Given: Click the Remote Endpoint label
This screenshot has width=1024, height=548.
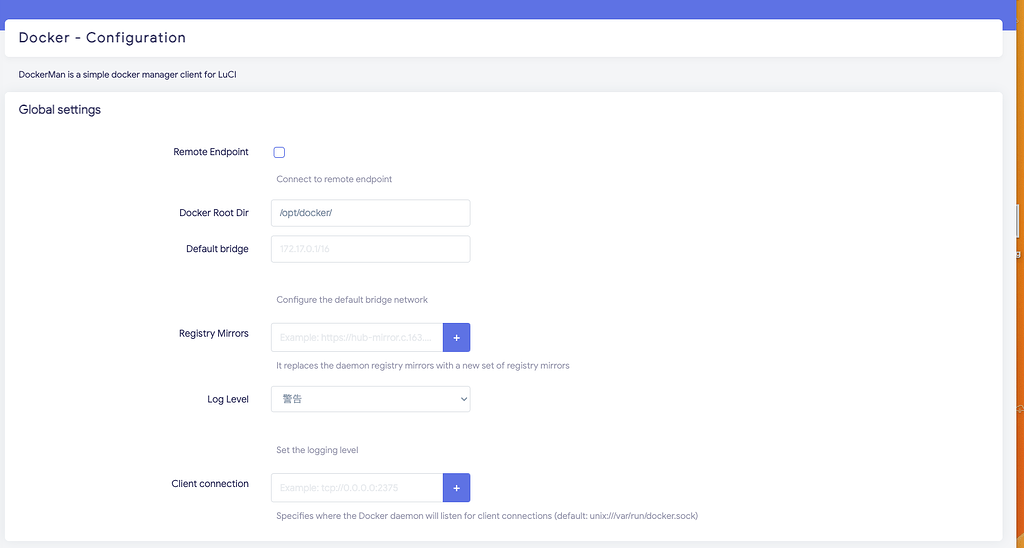Looking at the screenshot, I should (211, 152).
